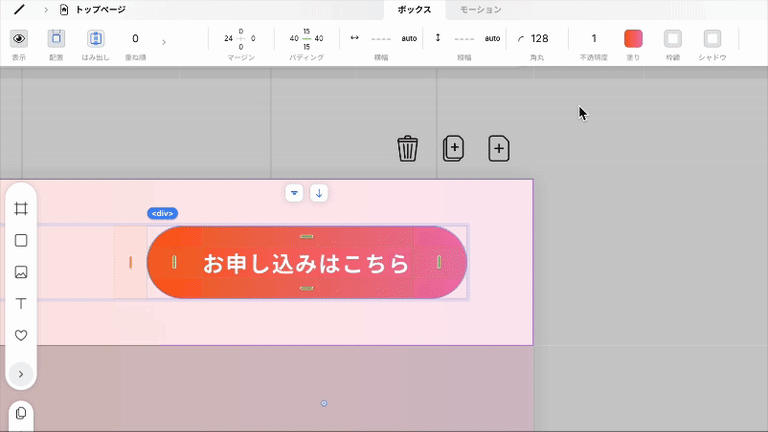This screenshot has height=432, width=768.
Task: Click the corner radius curve icon
Action: click(x=521, y=39)
